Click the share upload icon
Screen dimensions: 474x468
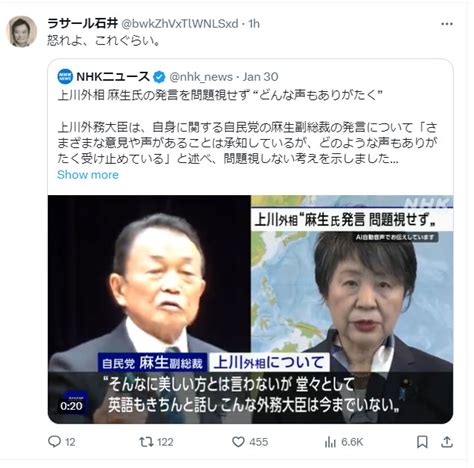click(447, 442)
